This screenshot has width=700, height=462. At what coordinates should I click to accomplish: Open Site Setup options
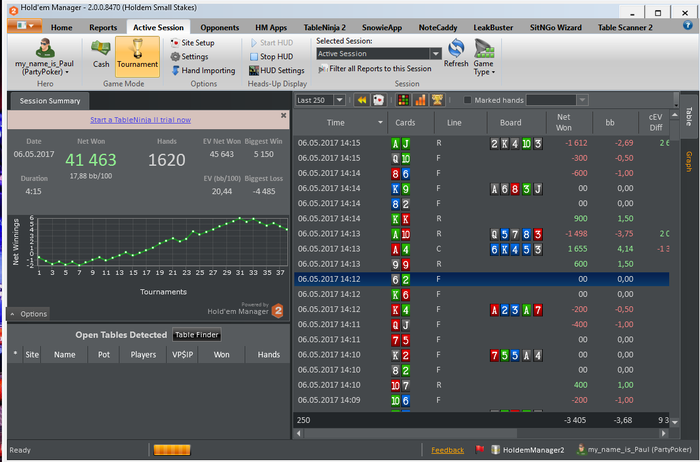point(192,43)
